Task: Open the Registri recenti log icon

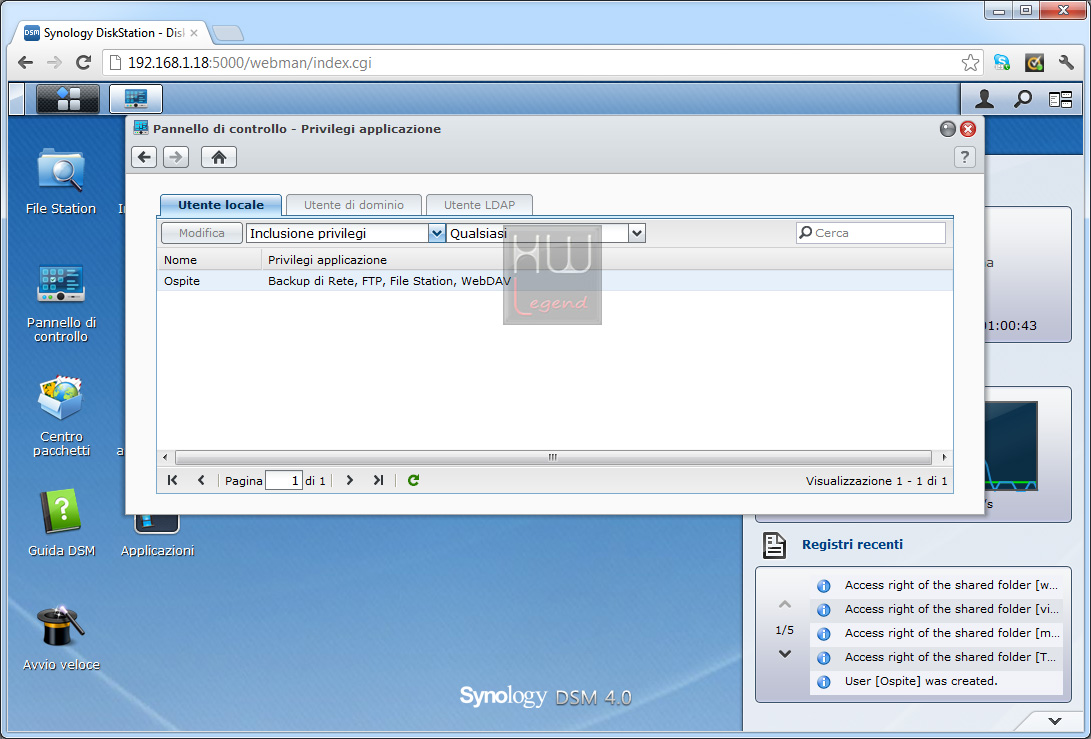Action: coord(774,546)
